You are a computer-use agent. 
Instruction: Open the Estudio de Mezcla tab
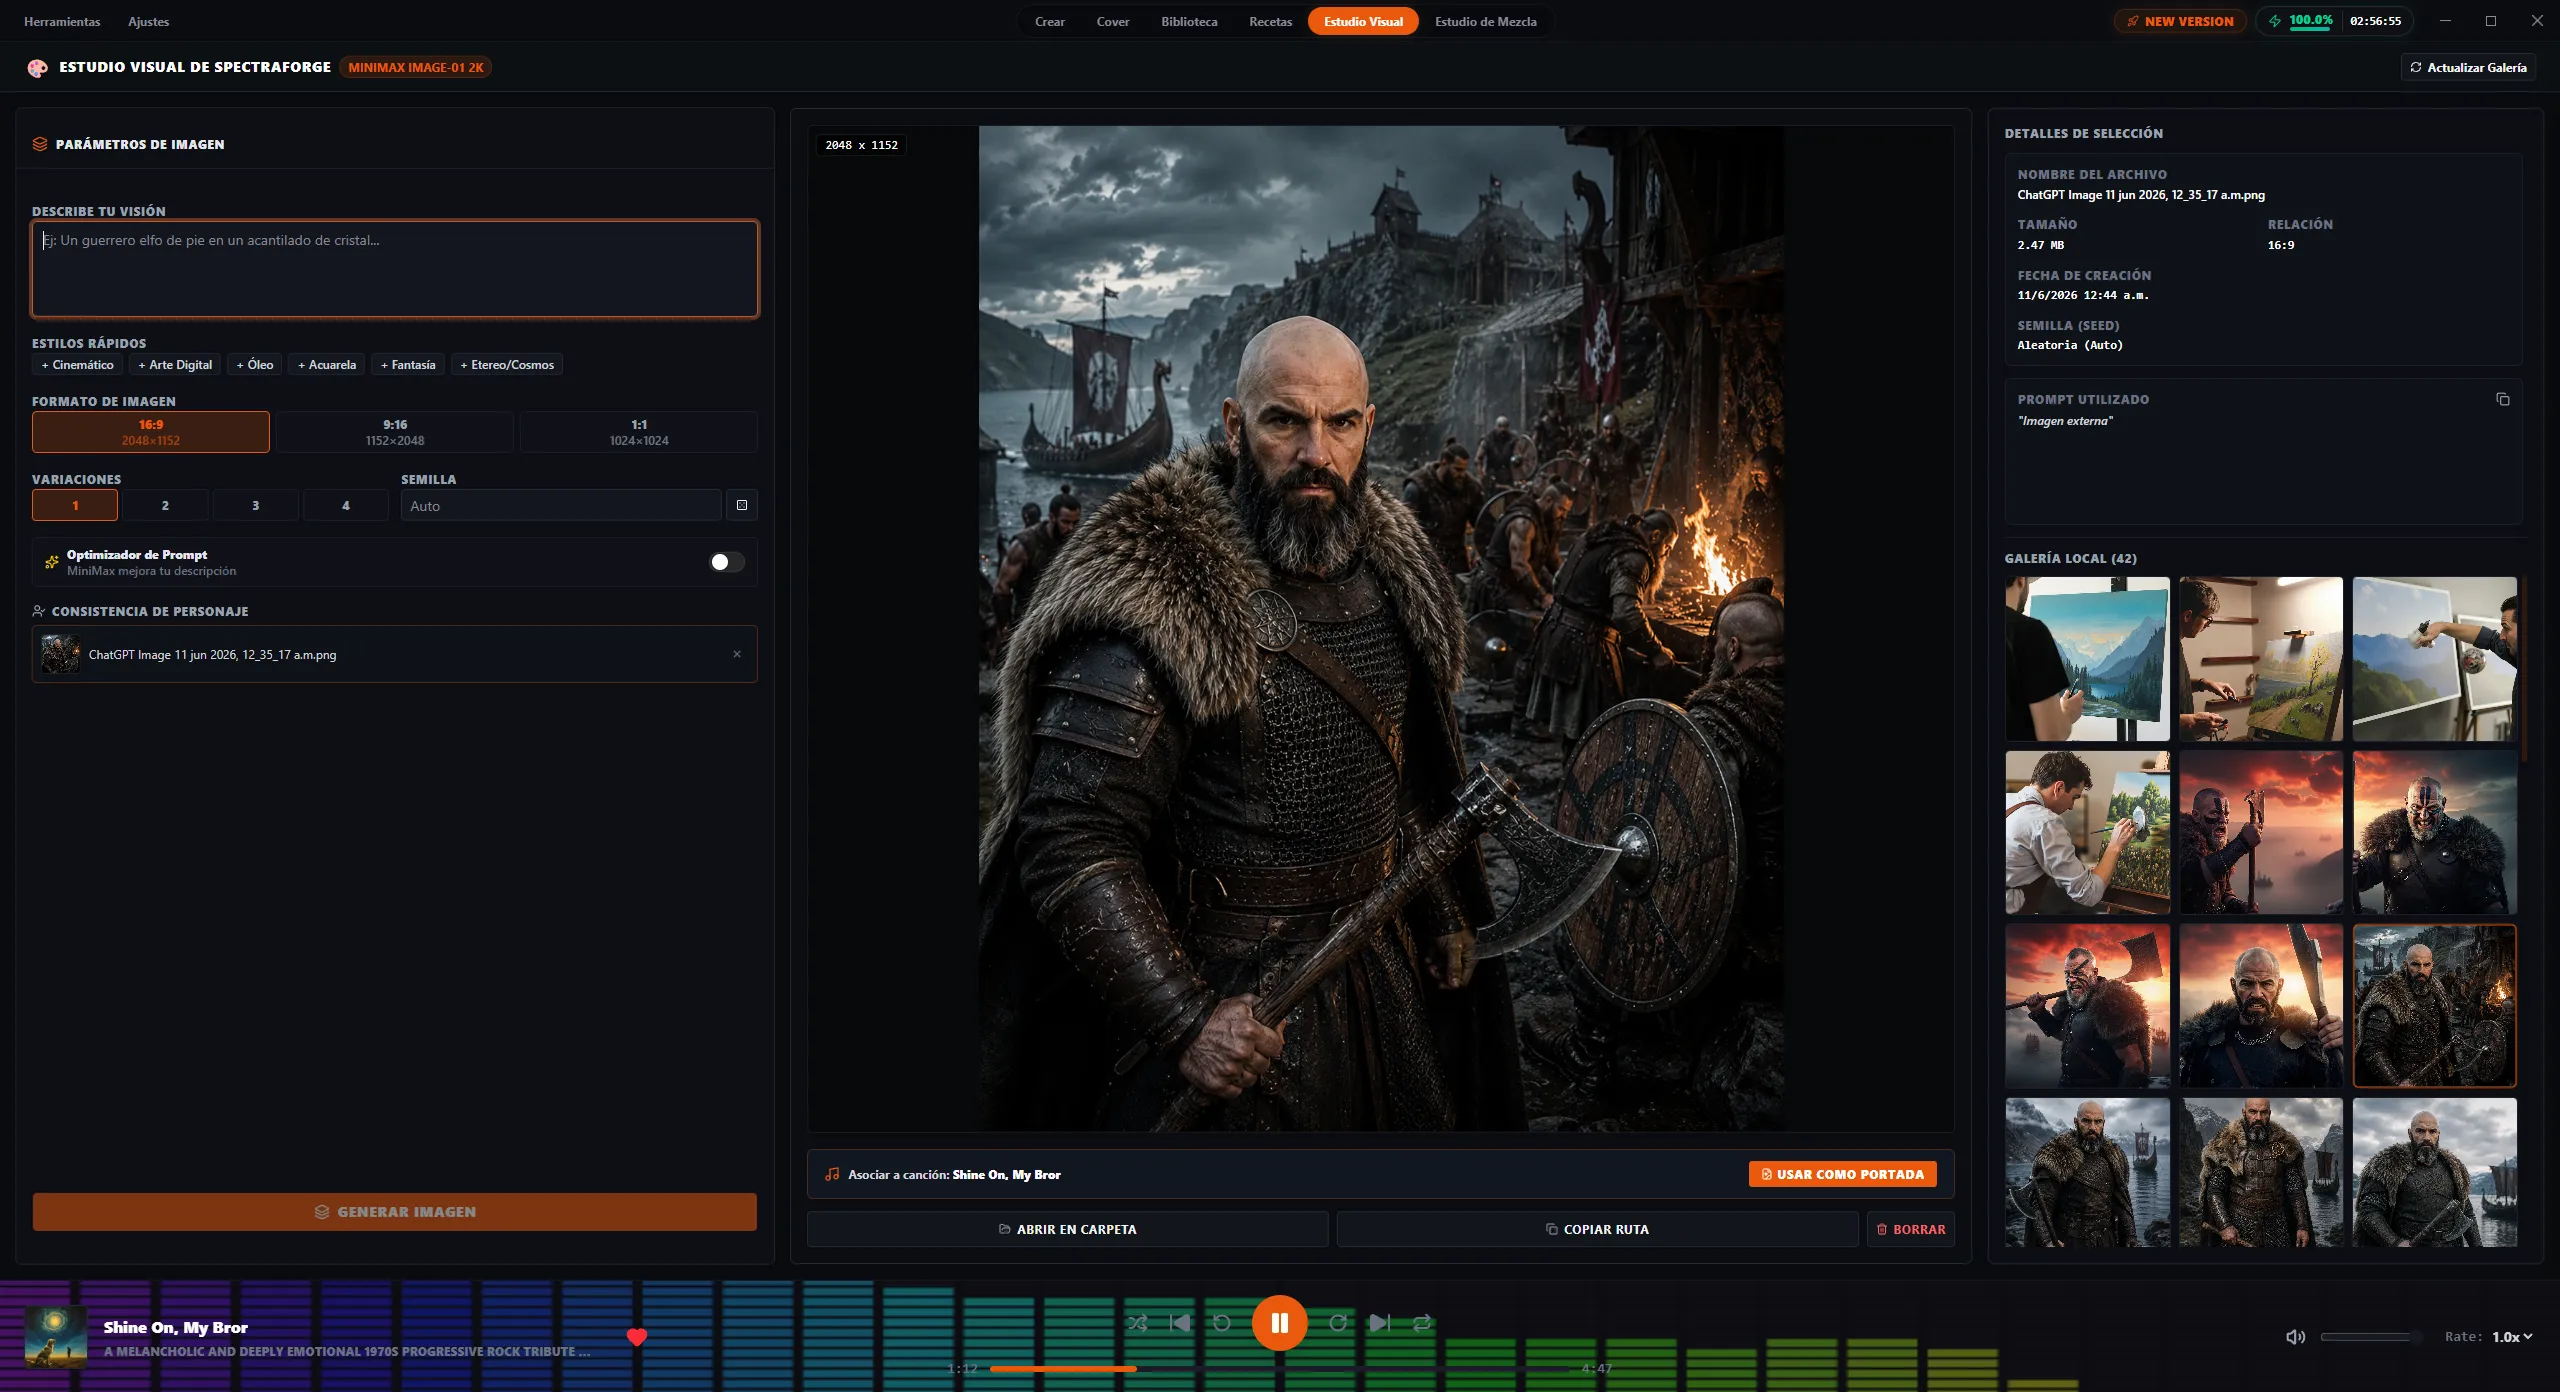(1485, 21)
